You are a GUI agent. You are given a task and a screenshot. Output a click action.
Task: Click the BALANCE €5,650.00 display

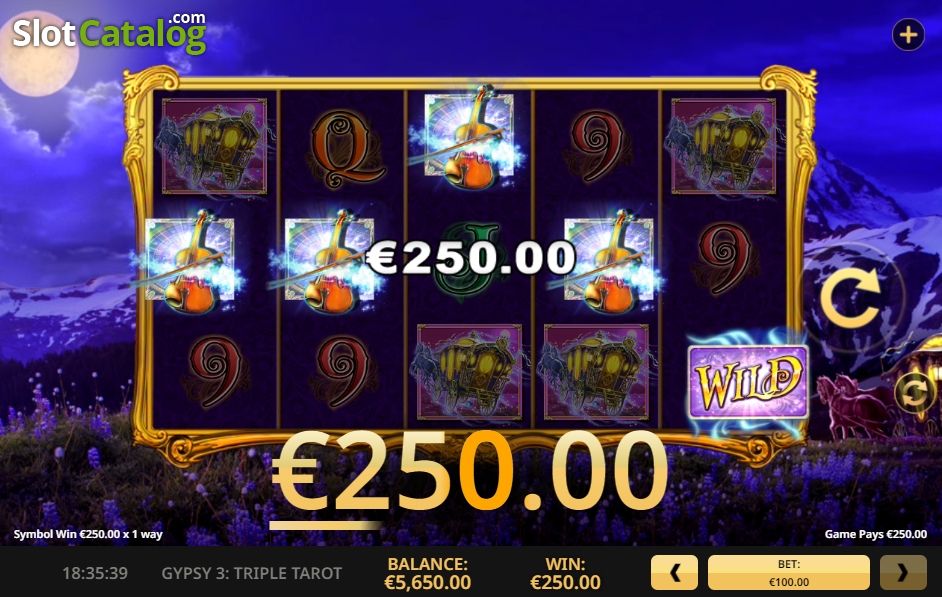tap(427, 573)
